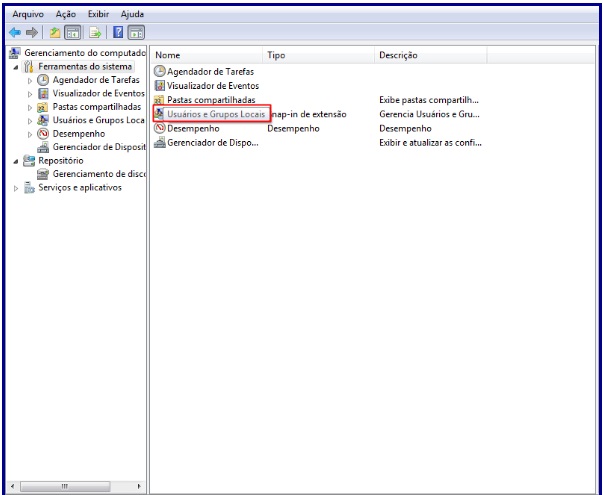The image size is (603, 495).
Task: Sort list by Descrição column header
Action: tap(431, 55)
